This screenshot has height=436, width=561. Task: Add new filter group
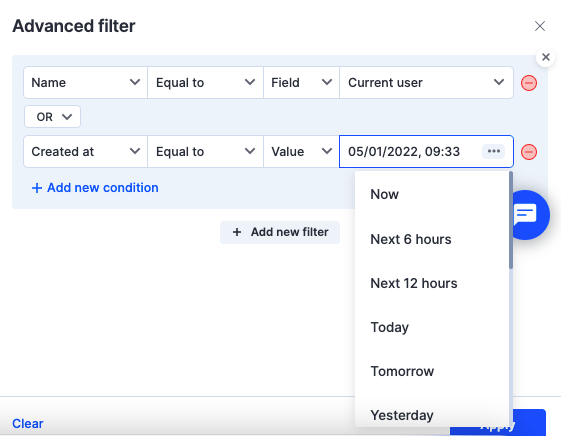coord(280,232)
